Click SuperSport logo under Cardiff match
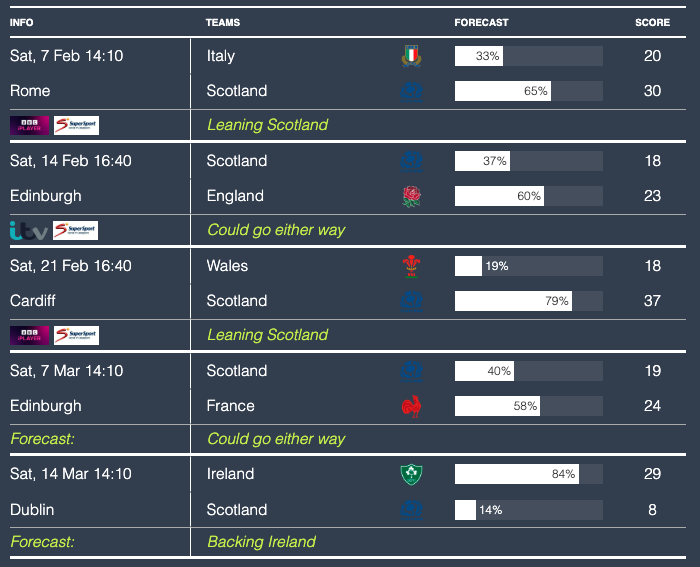700x567 pixels. click(75, 335)
